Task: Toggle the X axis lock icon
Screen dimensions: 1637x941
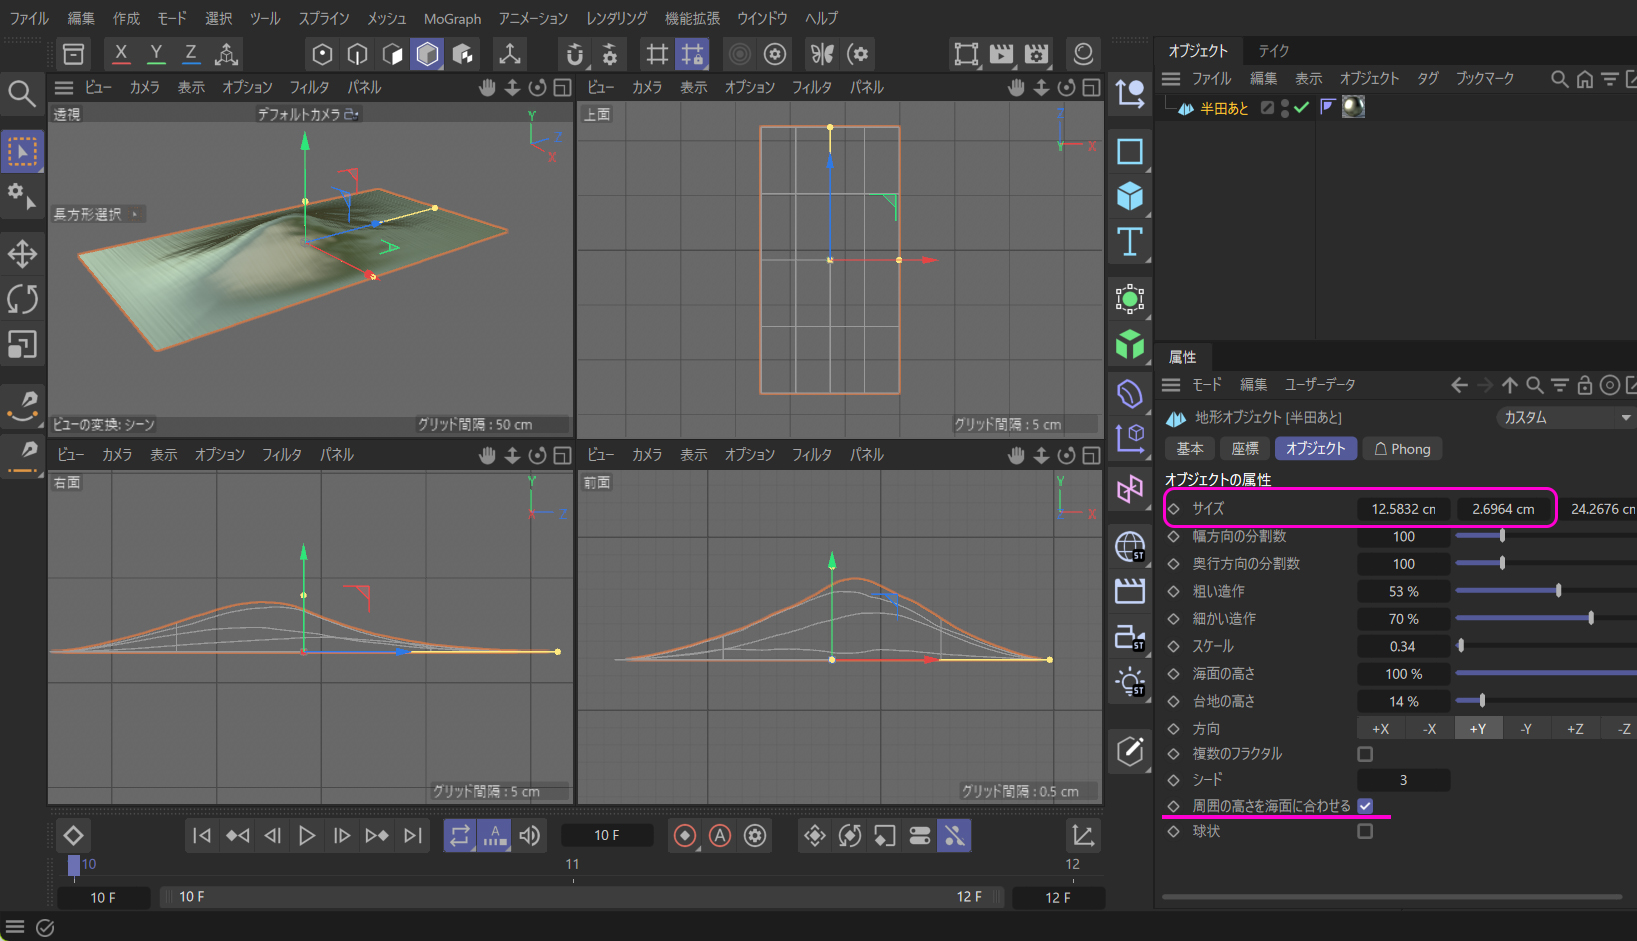Action: click(121, 54)
